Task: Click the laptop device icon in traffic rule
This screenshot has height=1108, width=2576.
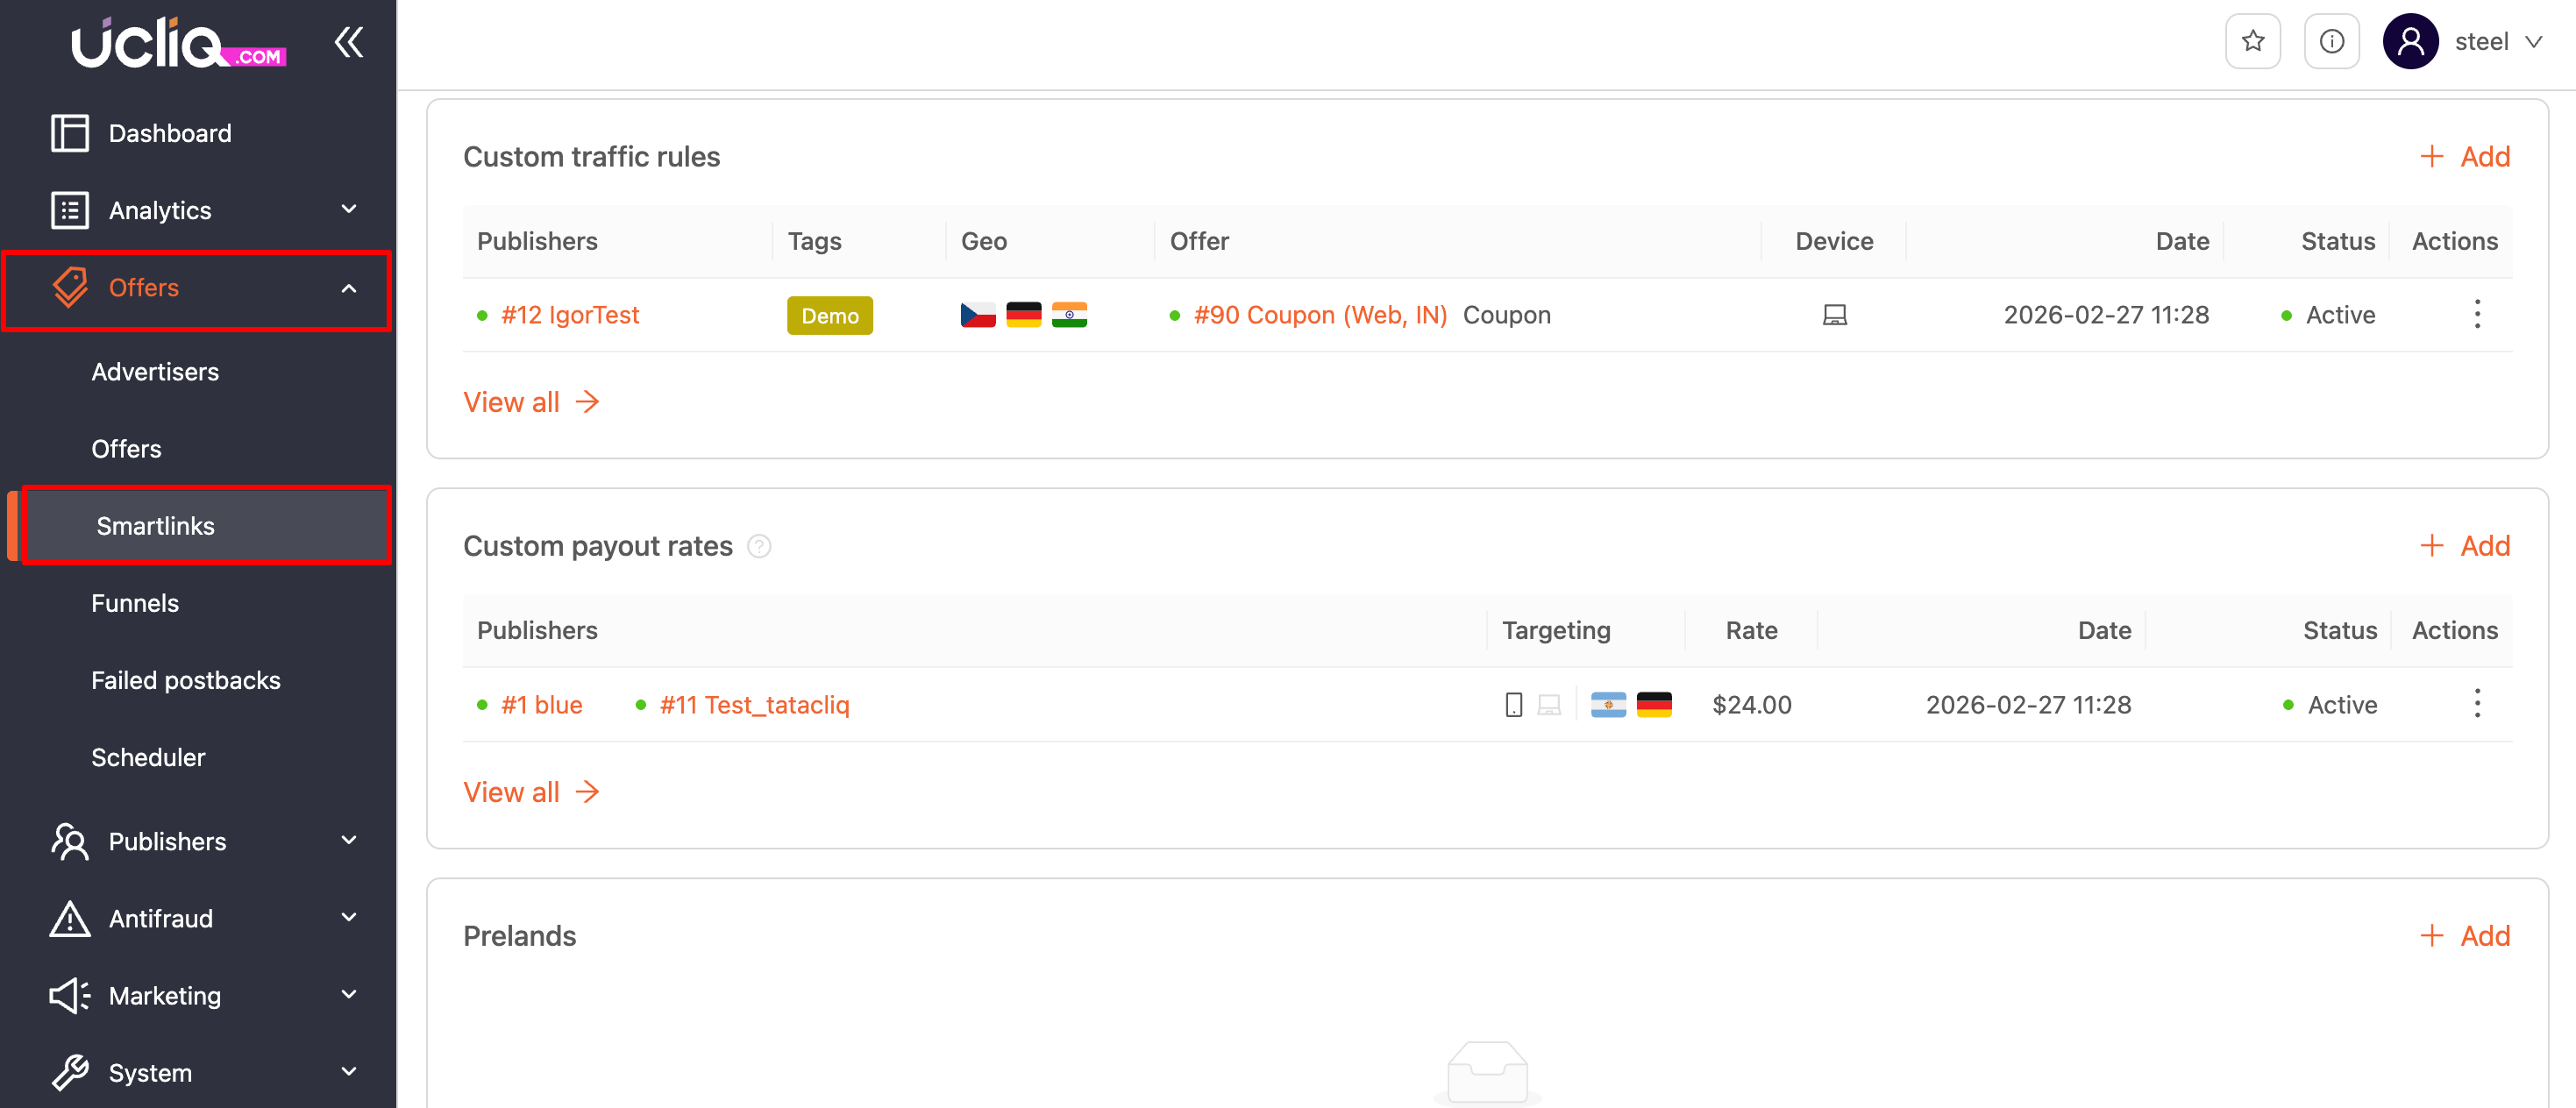Action: tap(1834, 315)
